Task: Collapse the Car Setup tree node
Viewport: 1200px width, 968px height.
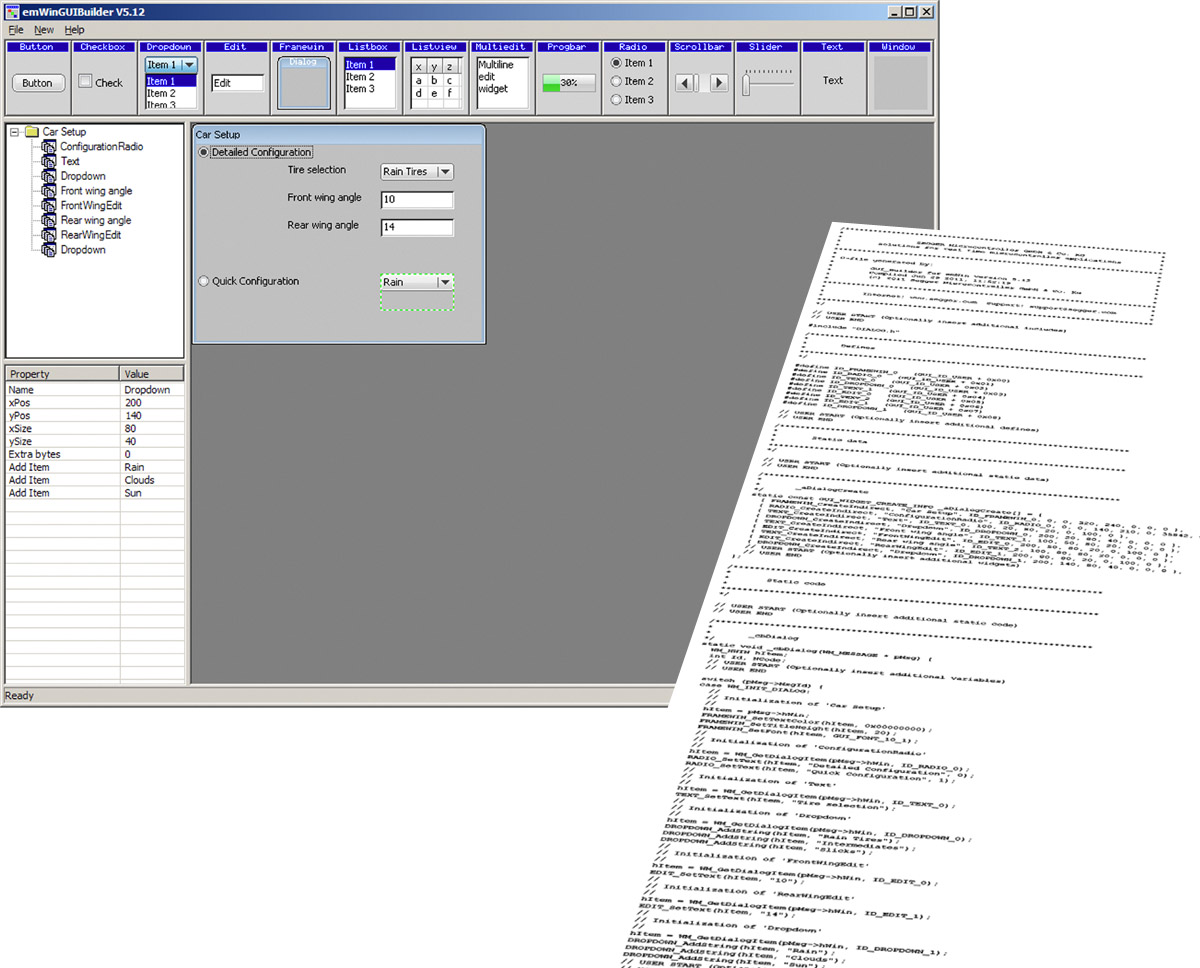Action: click(x=14, y=132)
